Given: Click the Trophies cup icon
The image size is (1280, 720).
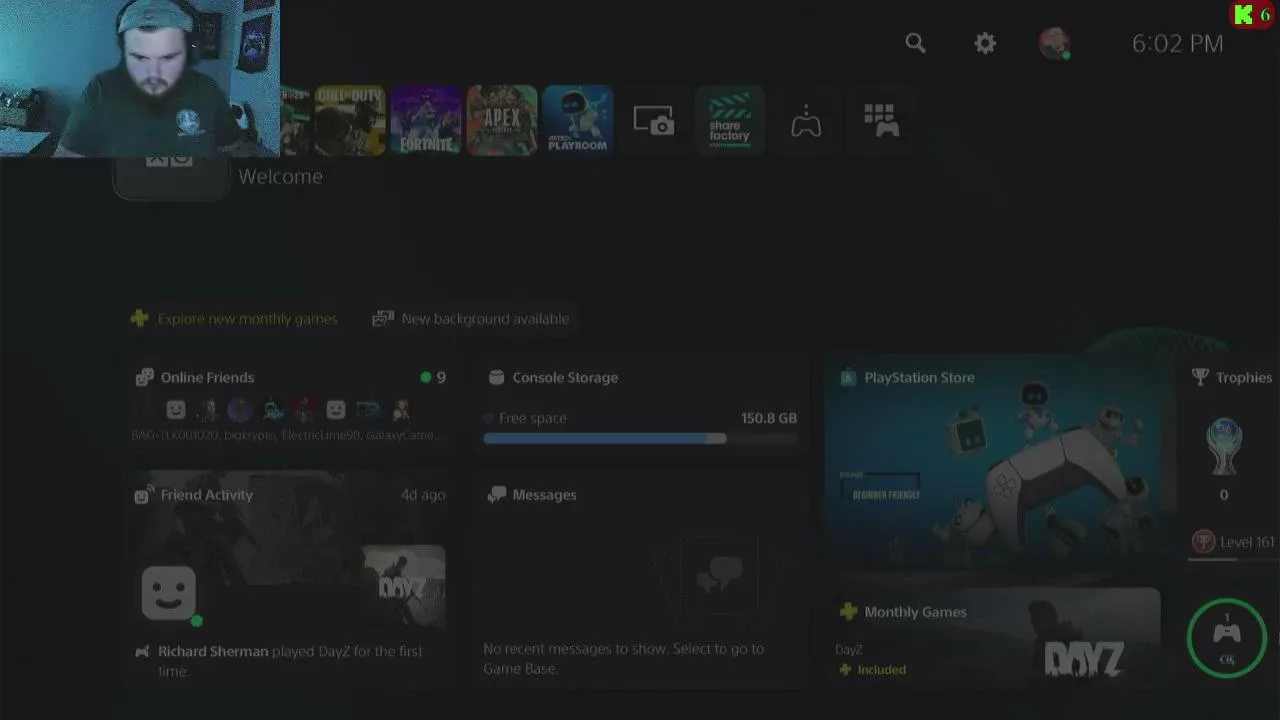Looking at the screenshot, I should click(x=1200, y=377).
